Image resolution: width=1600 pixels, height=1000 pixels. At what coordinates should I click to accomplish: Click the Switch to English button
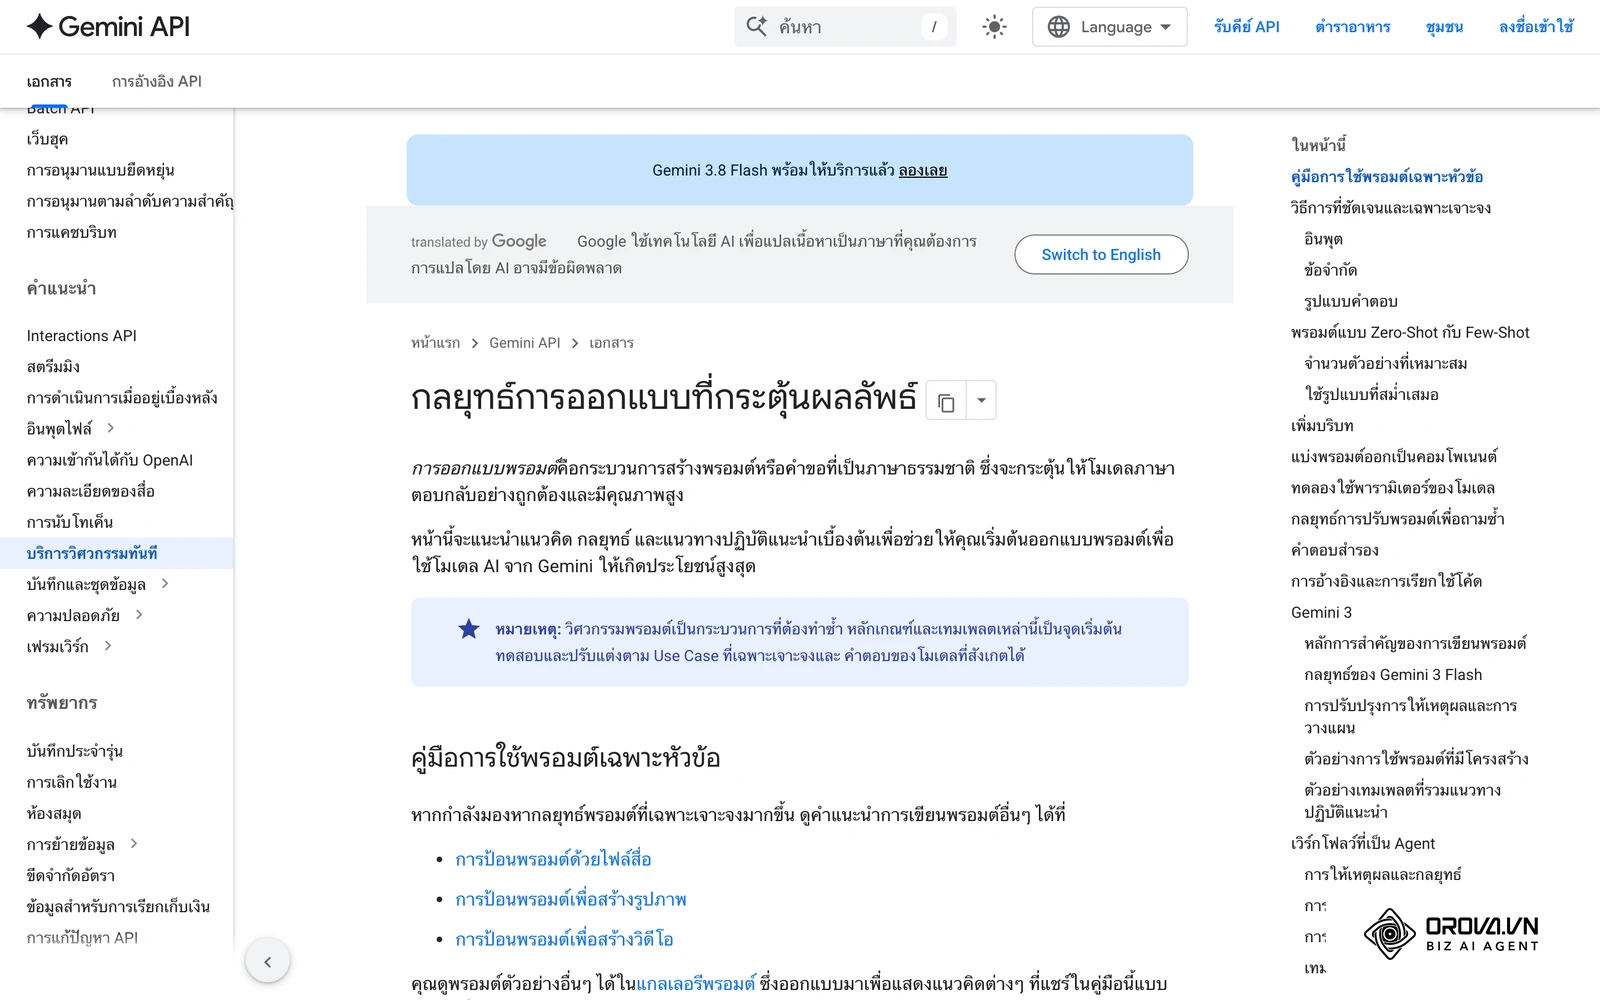pyautogui.click(x=1101, y=254)
